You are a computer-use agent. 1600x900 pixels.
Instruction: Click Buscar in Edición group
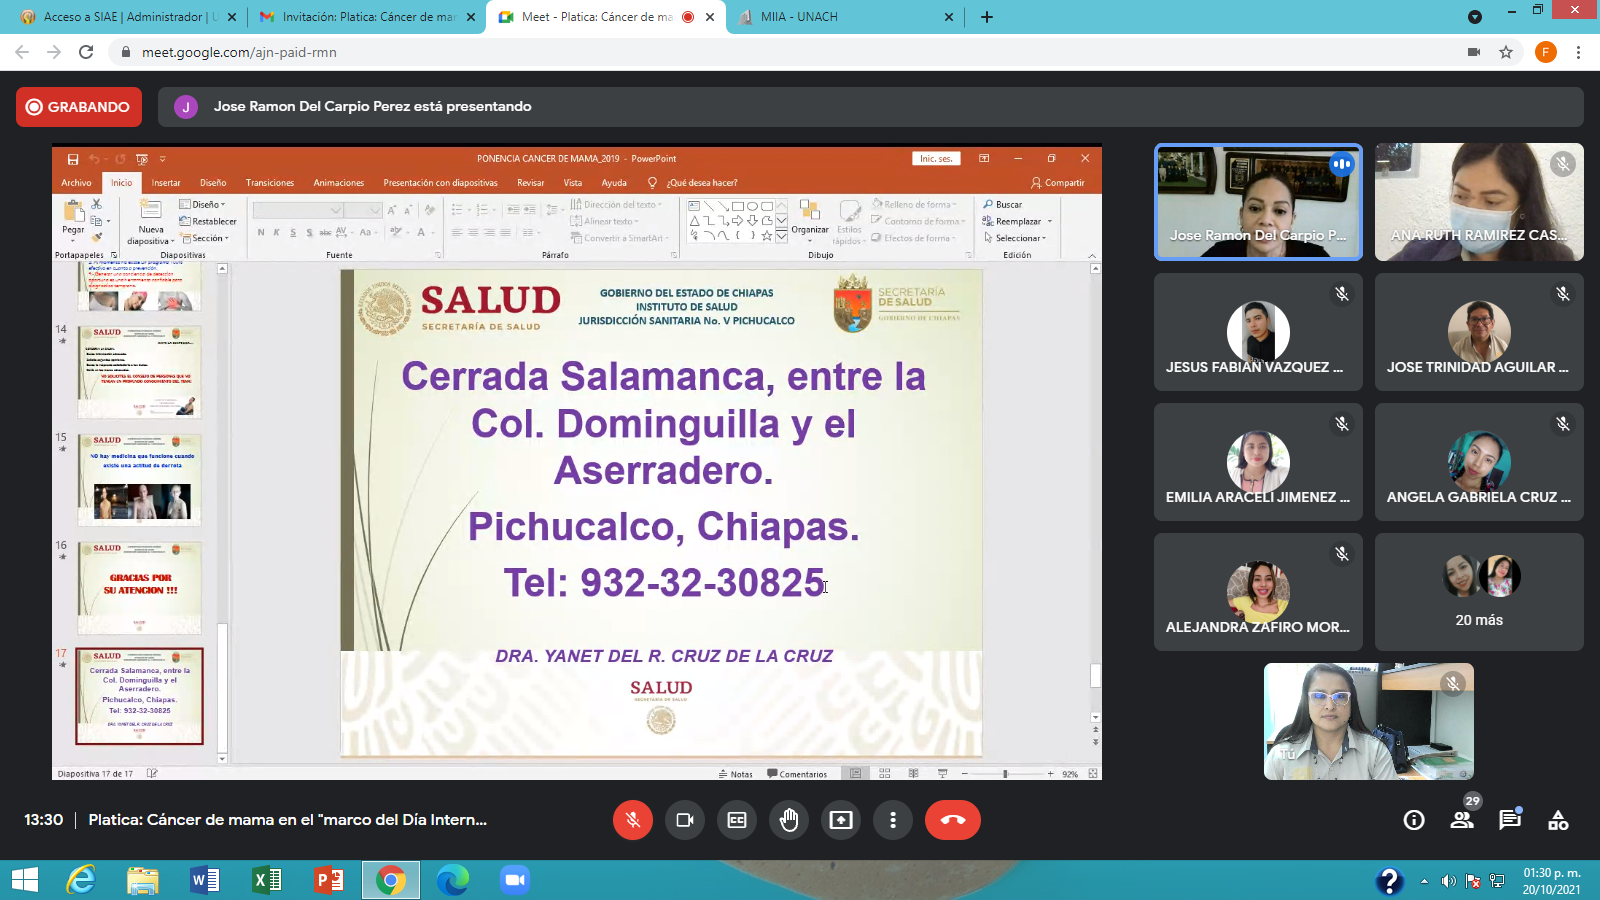coord(1003,204)
